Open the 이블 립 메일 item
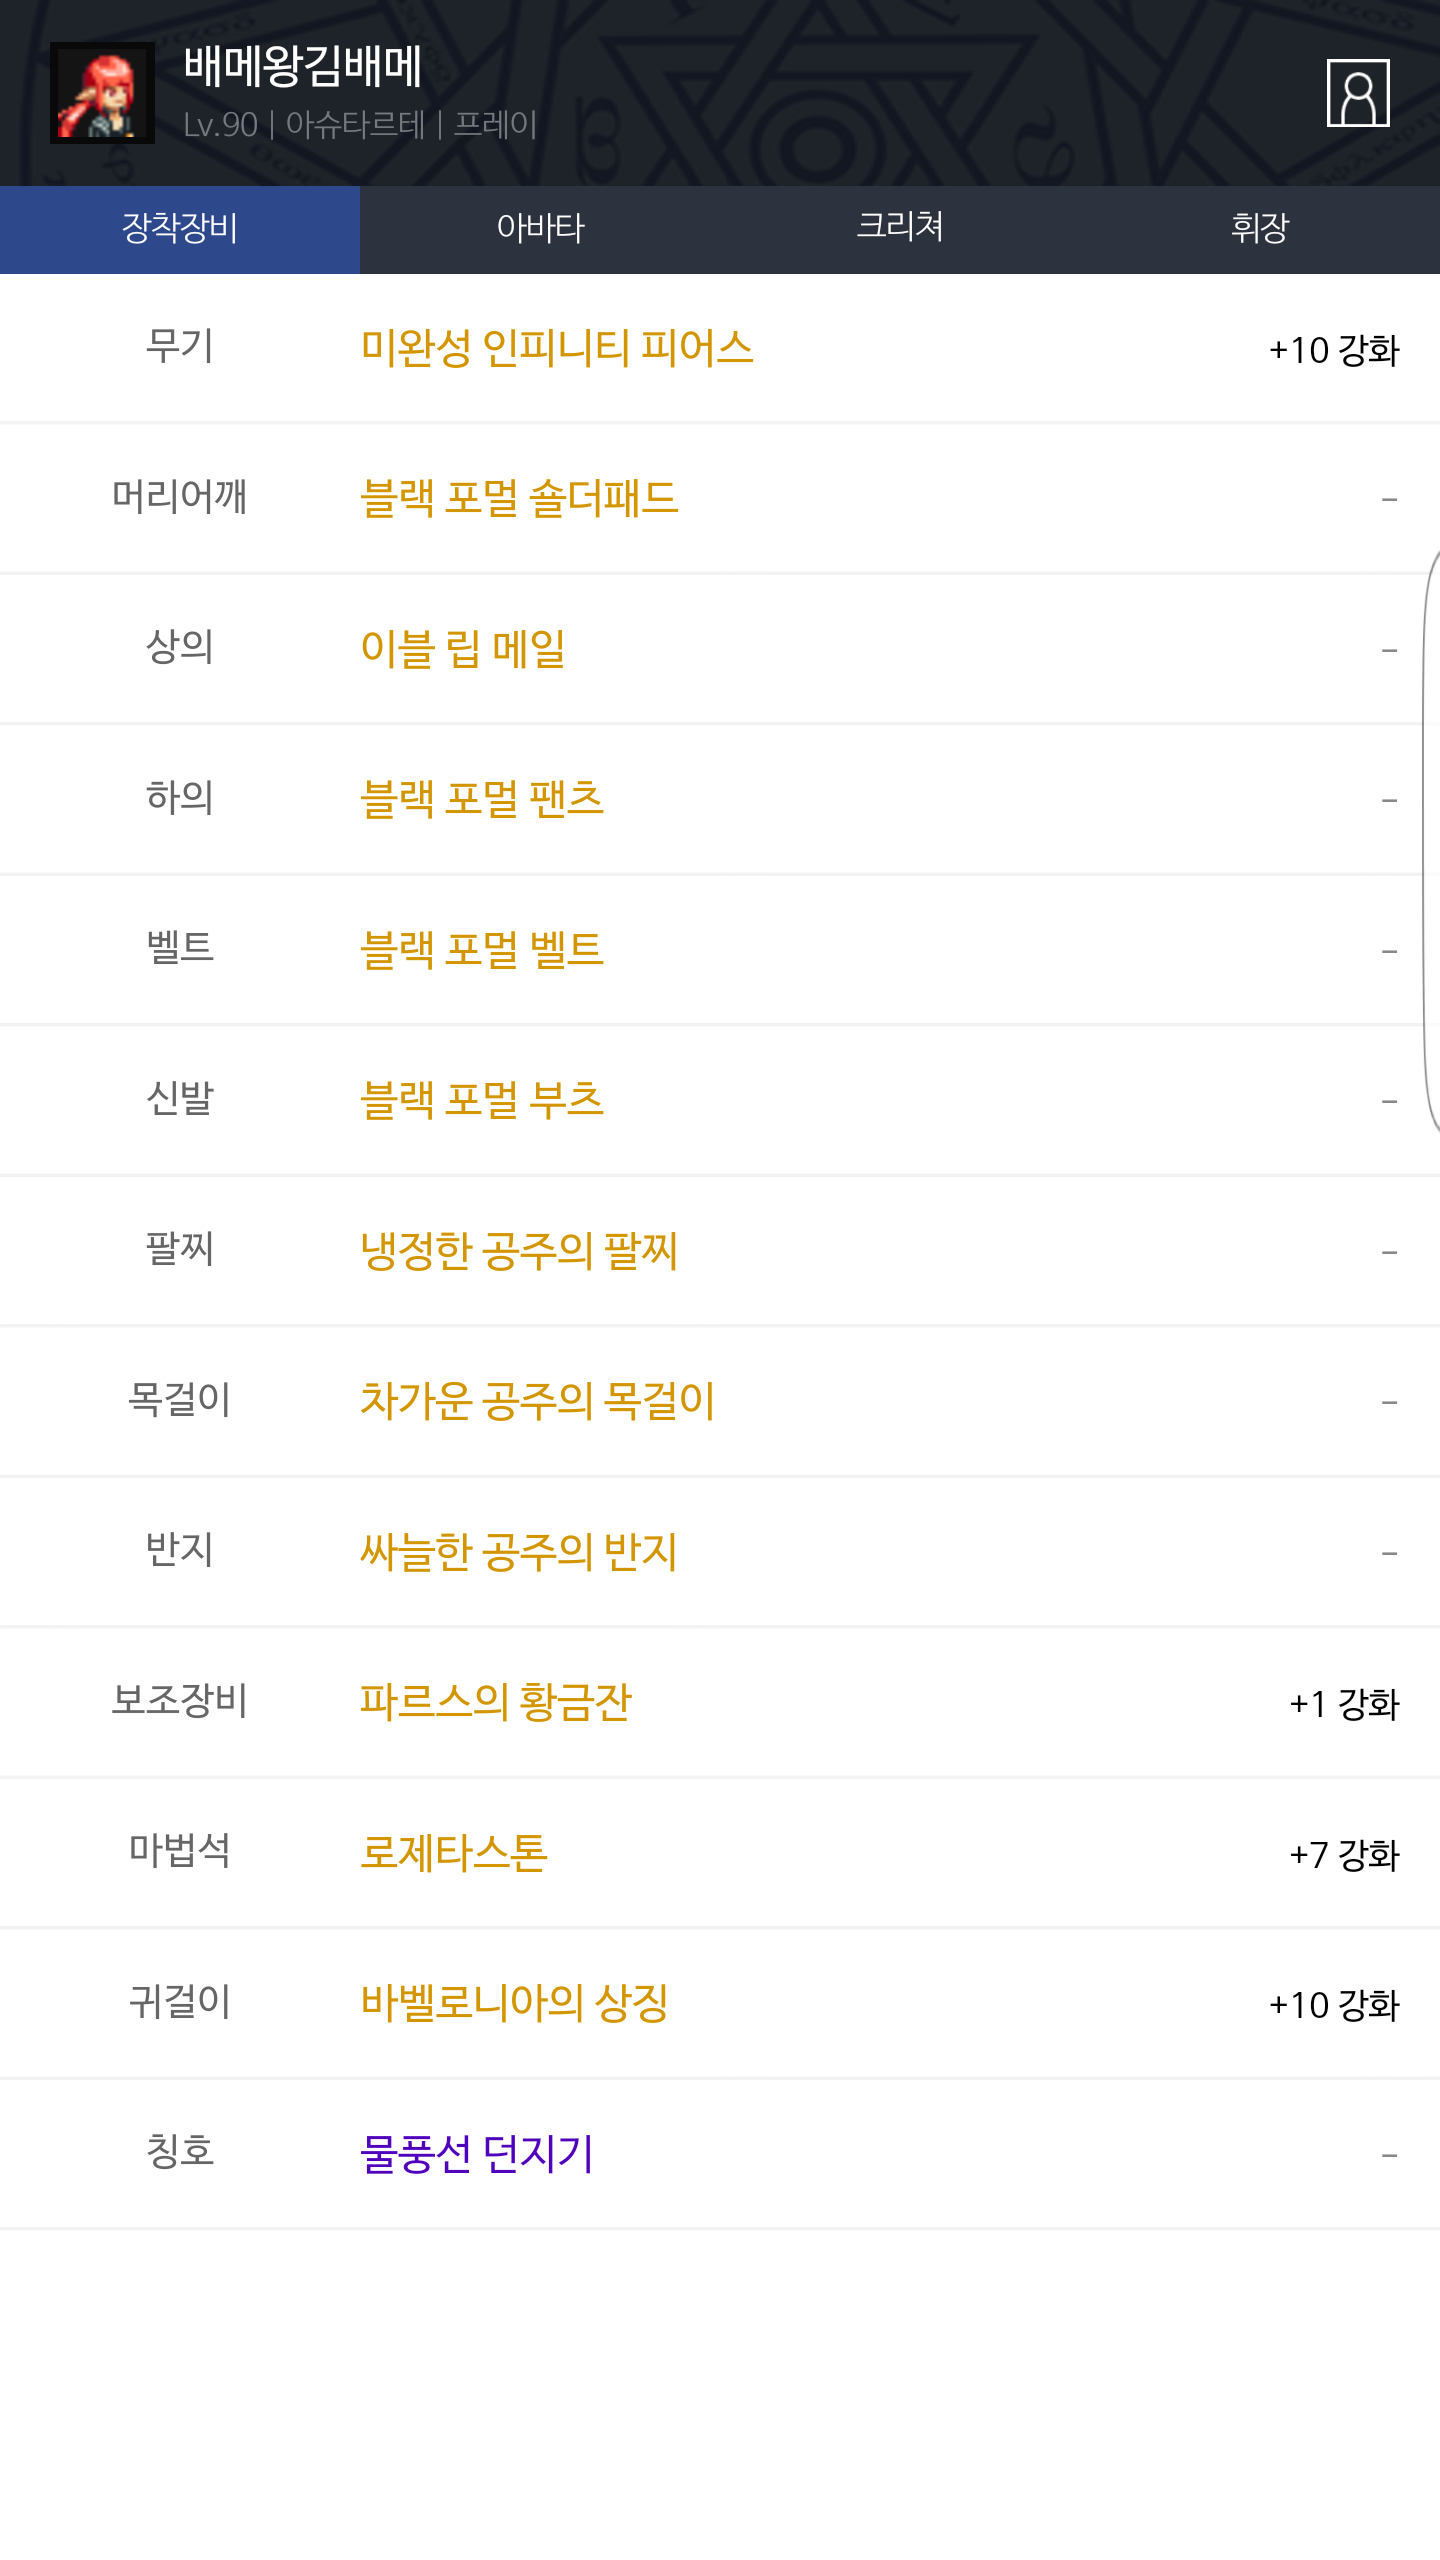Image resolution: width=1440 pixels, height=2560 pixels. [x=463, y=649]
